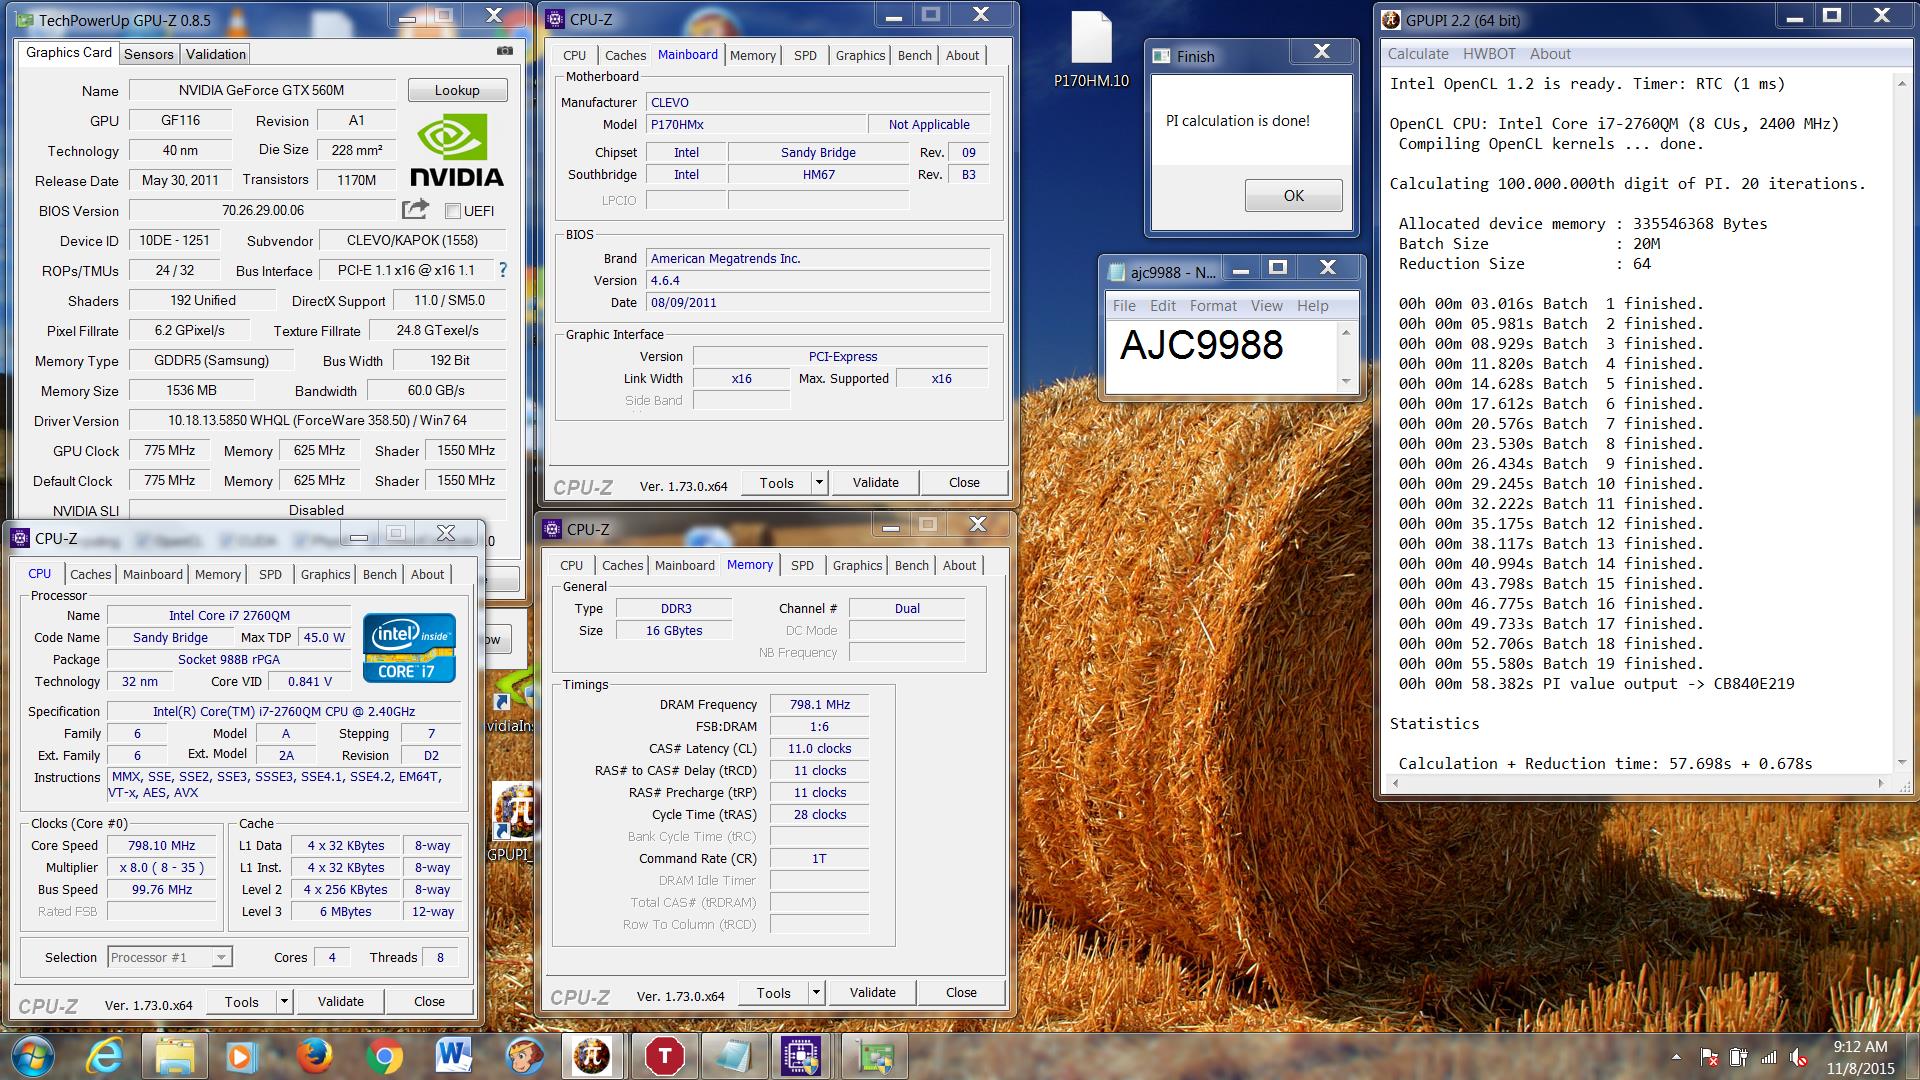Click Close in the Memory CPU-Z window
1920x1080 pixels.
click(961, 992)
